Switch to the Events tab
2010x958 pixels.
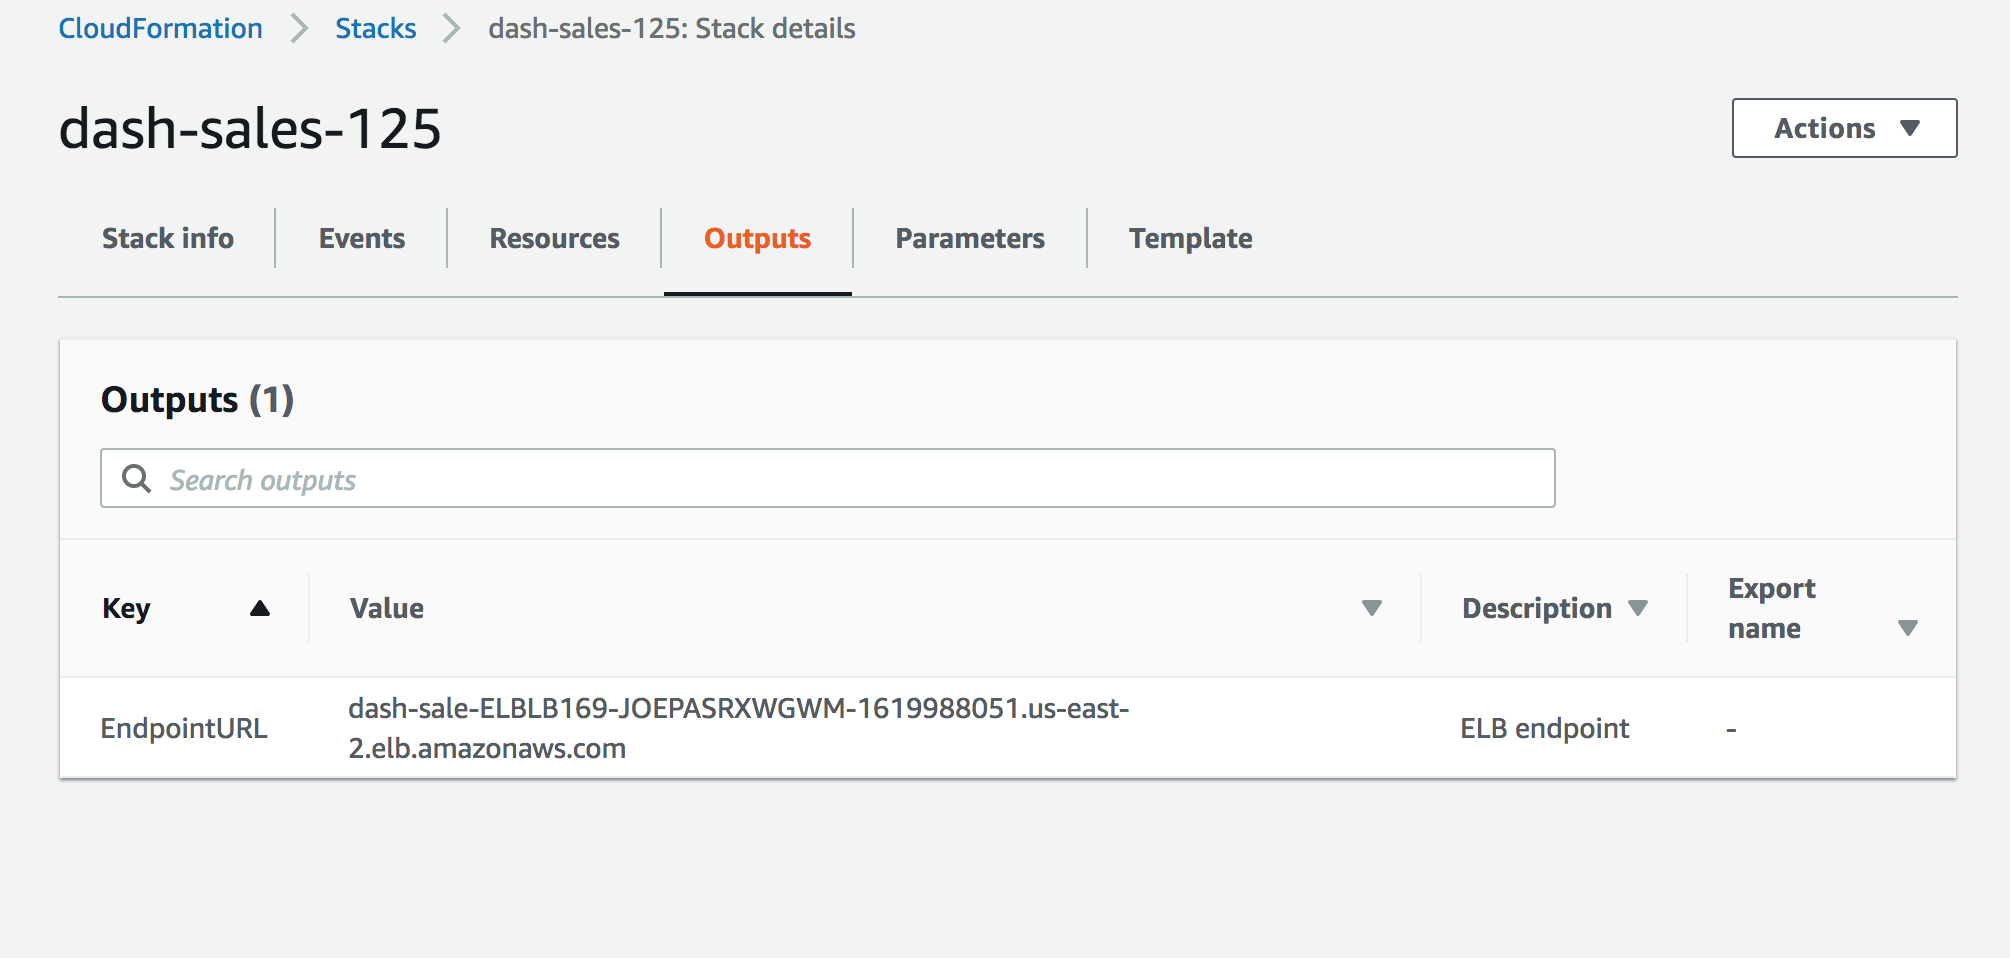pos(361,238)
